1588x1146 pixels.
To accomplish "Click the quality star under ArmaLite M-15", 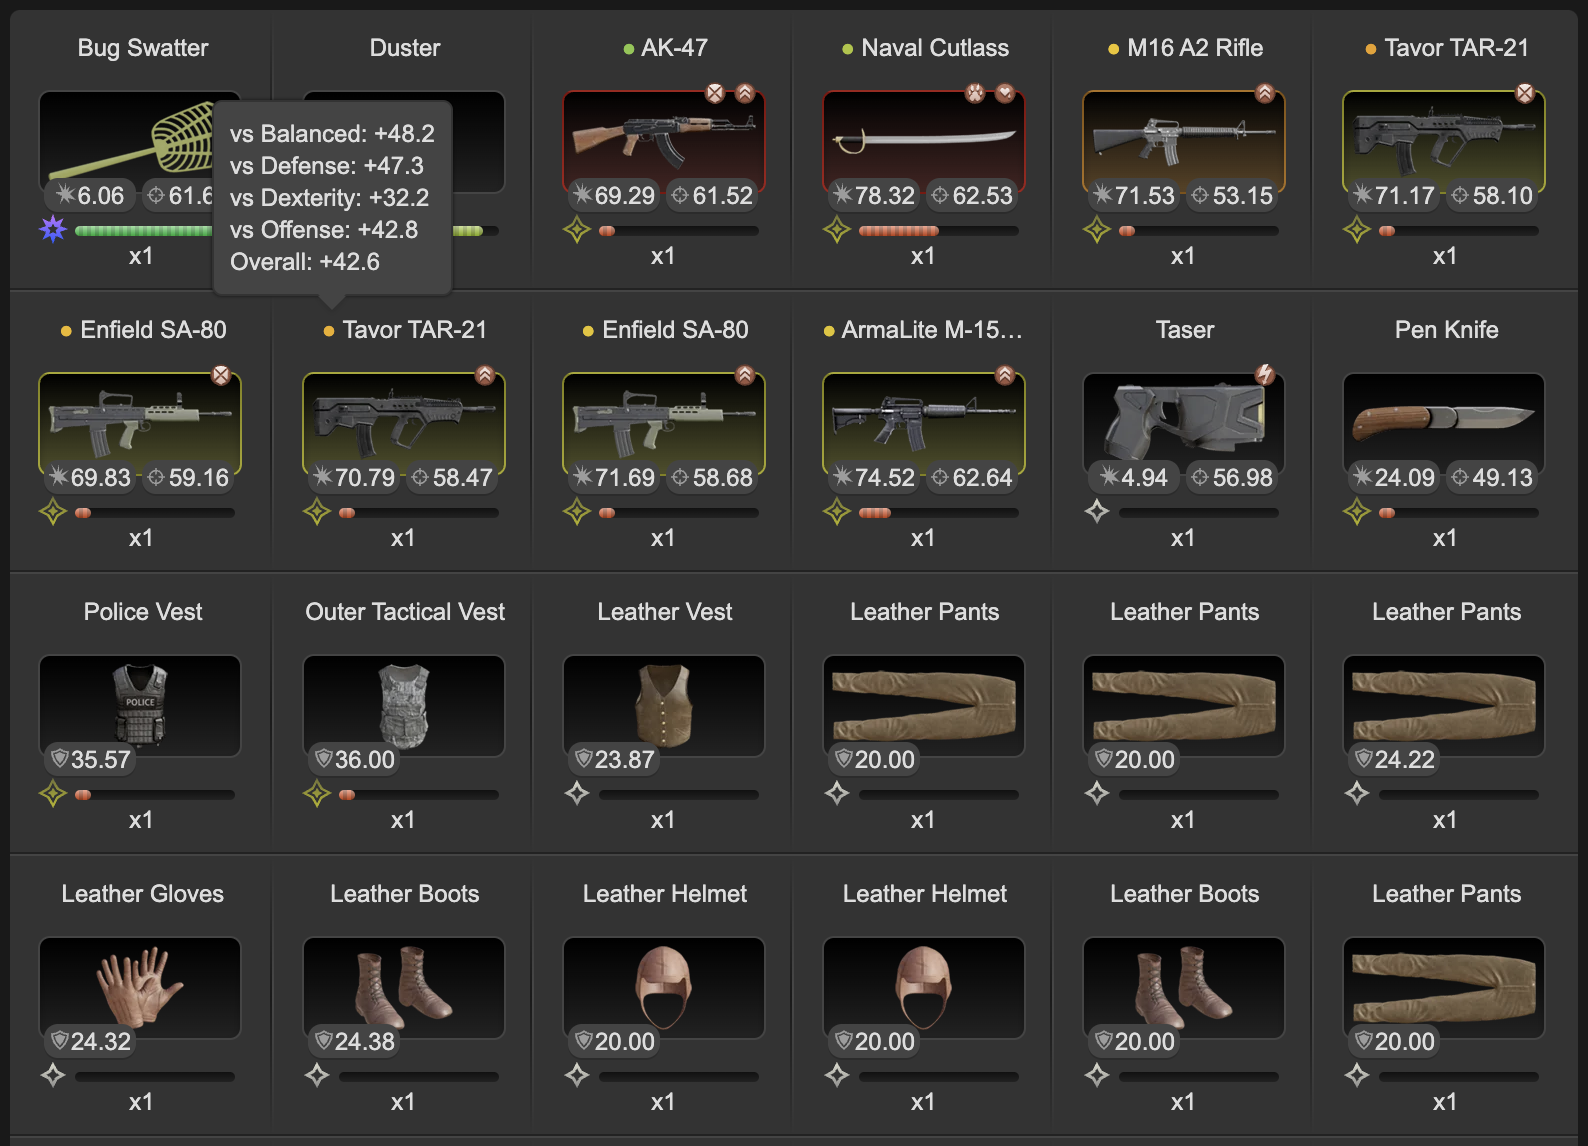I will pos(837,512).
